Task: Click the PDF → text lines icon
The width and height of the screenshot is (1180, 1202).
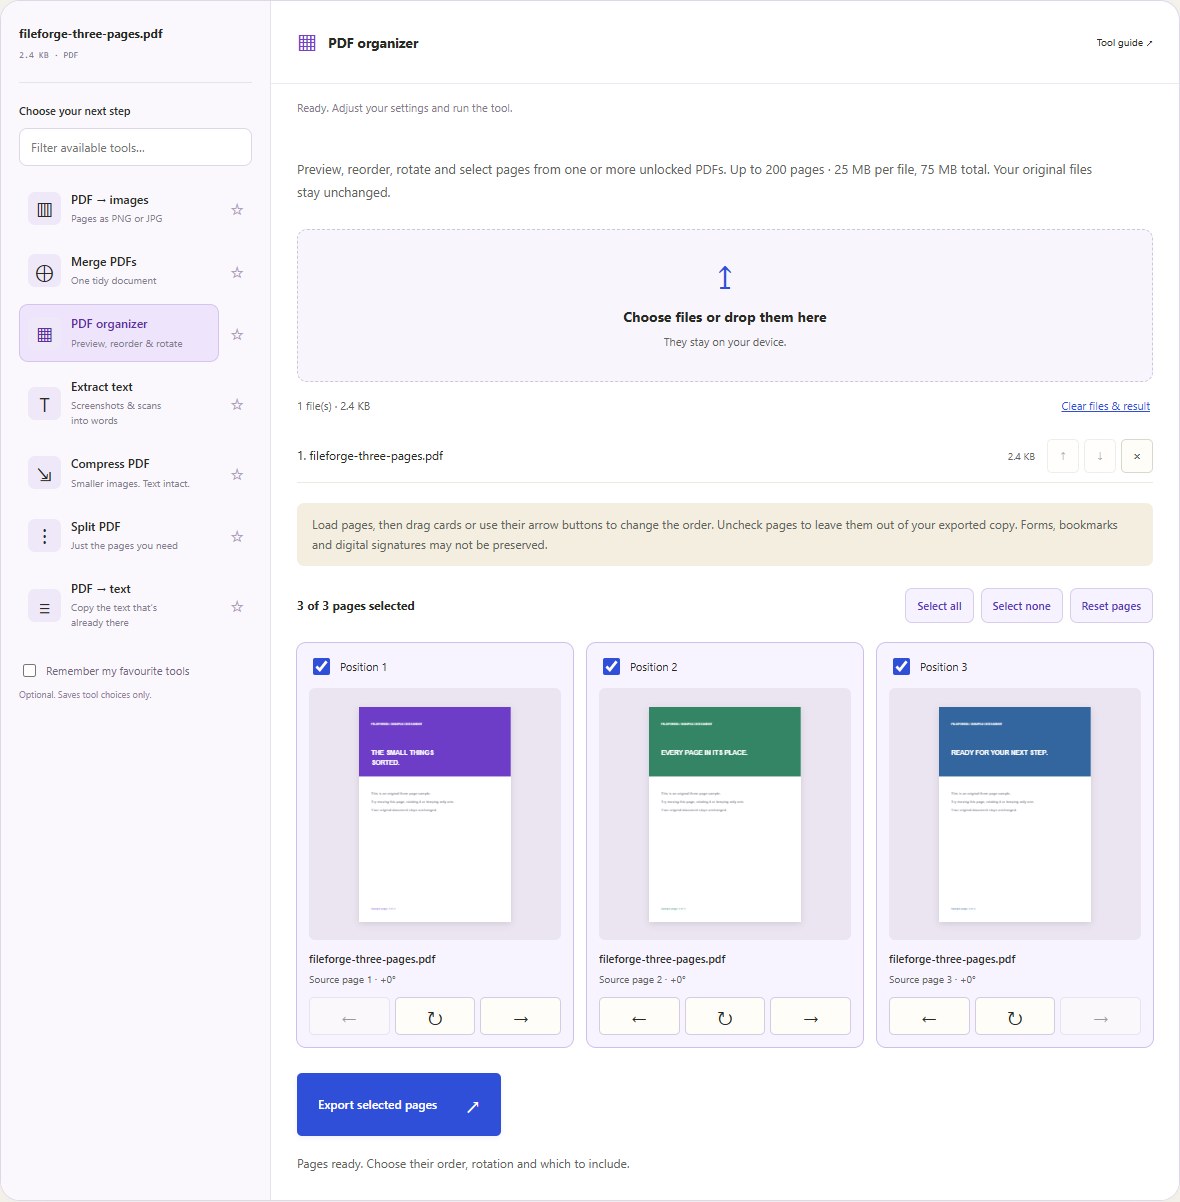Action: (44, 606)
